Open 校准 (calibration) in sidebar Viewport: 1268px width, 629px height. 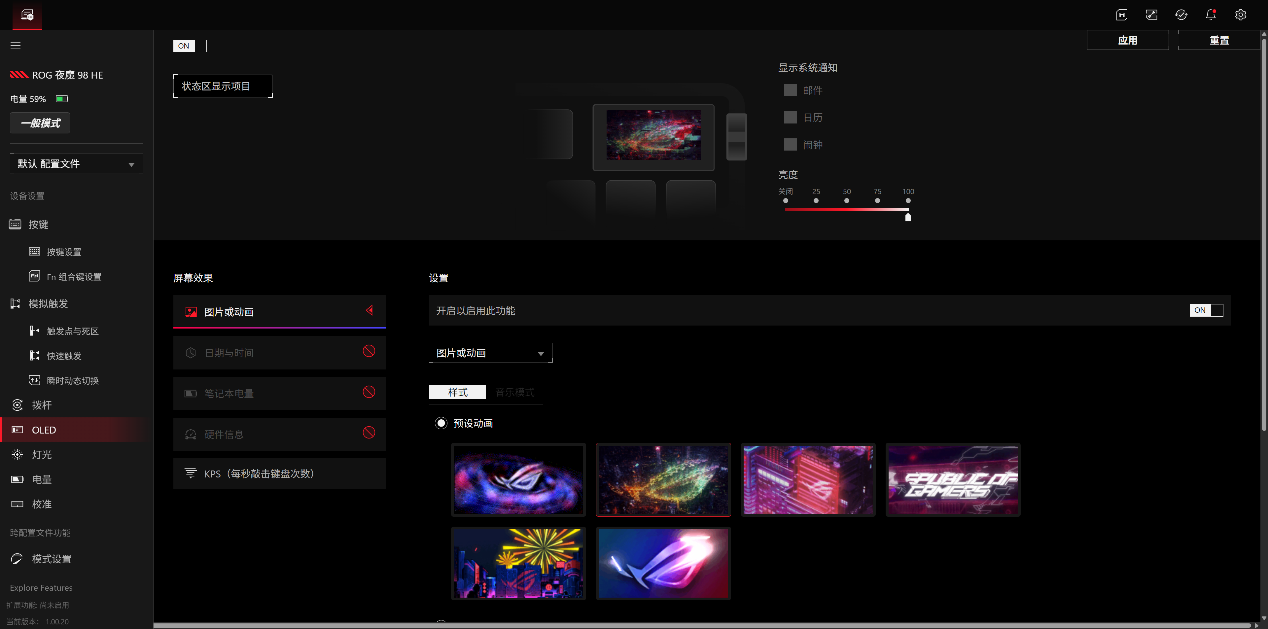[x=41, y=504]
